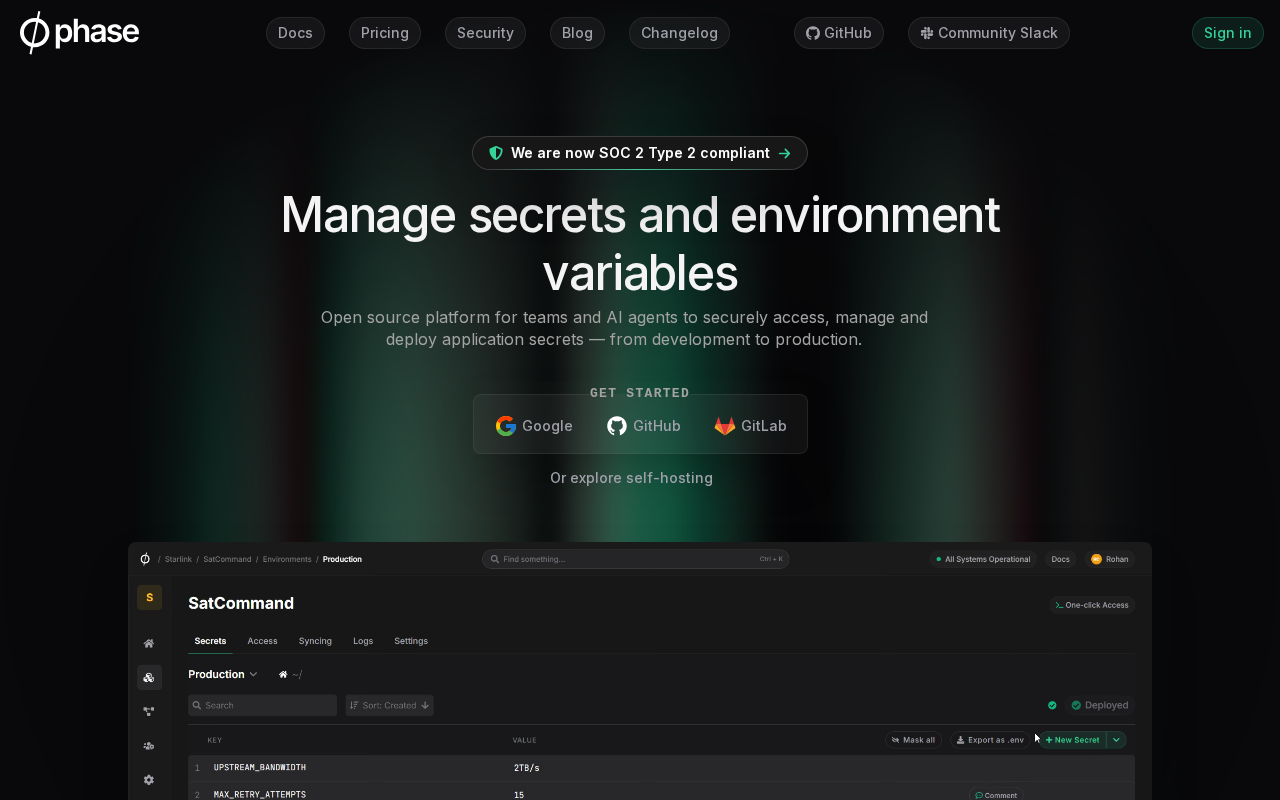Open the settings gear in the demo sidebar

pos(149,780)
